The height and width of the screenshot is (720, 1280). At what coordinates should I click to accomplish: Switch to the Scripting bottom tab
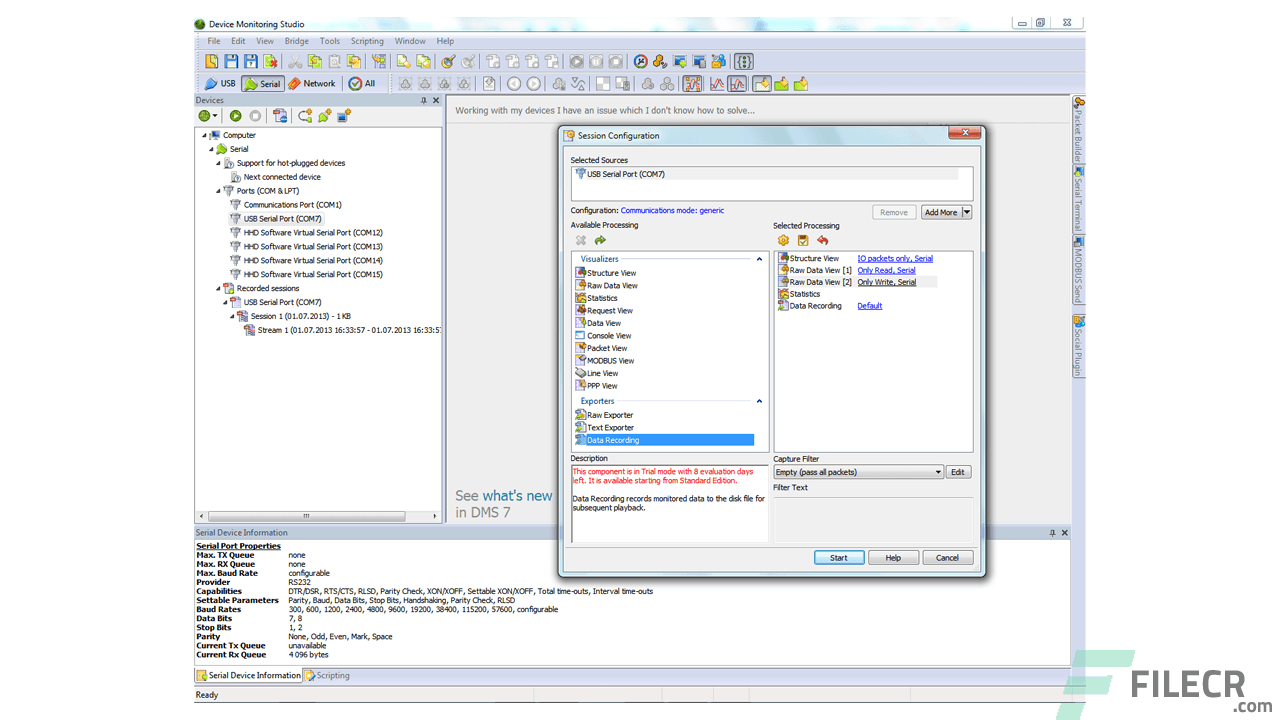[328, 675]
